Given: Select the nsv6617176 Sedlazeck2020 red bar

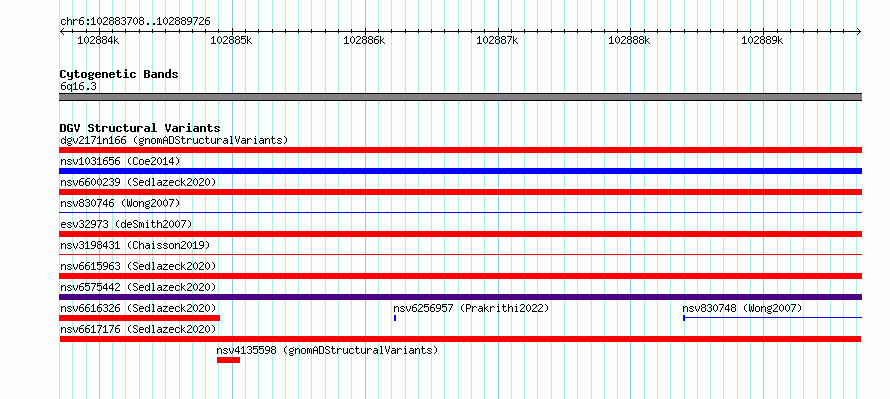Looking at the screenshot, I should (x=460, y=339).
